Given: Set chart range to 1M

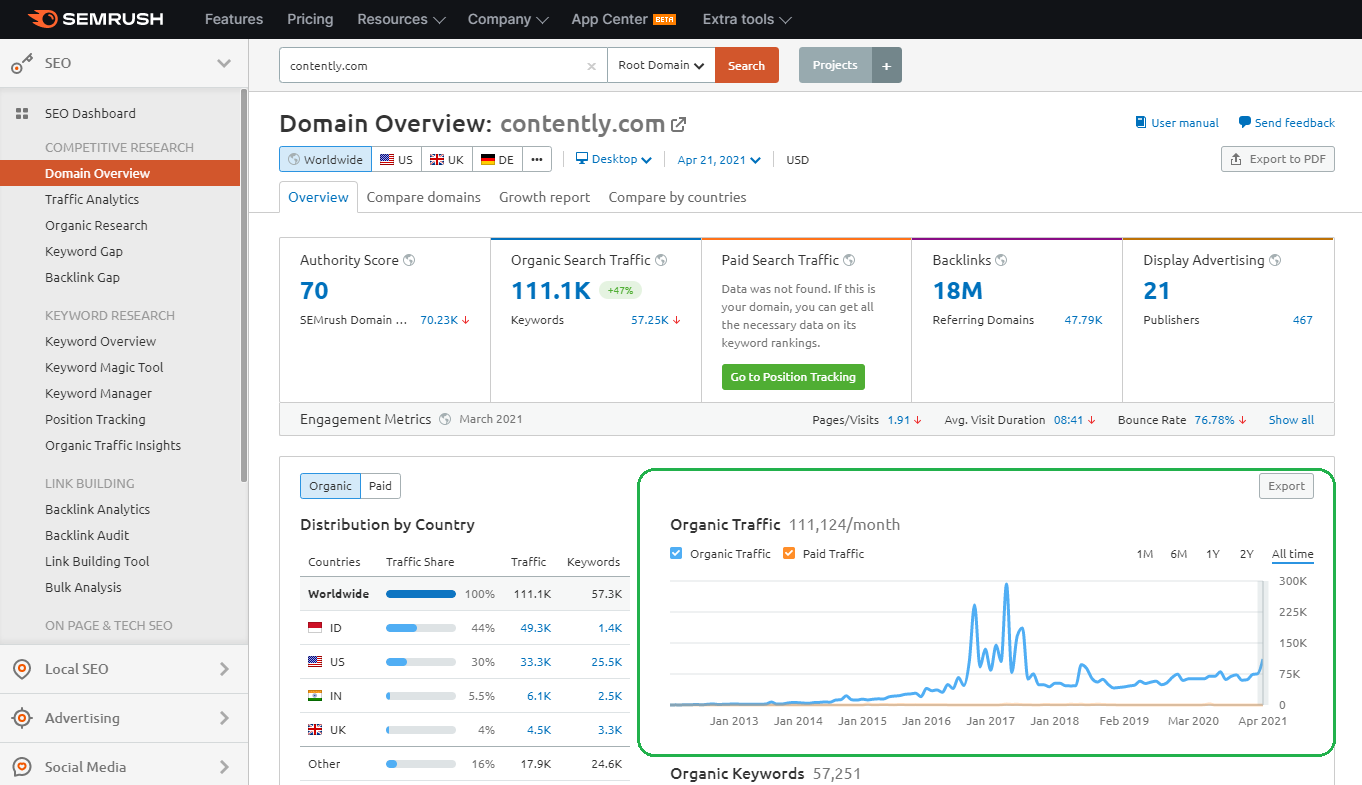Looking at the screenshot, I should pos(1145,554).
